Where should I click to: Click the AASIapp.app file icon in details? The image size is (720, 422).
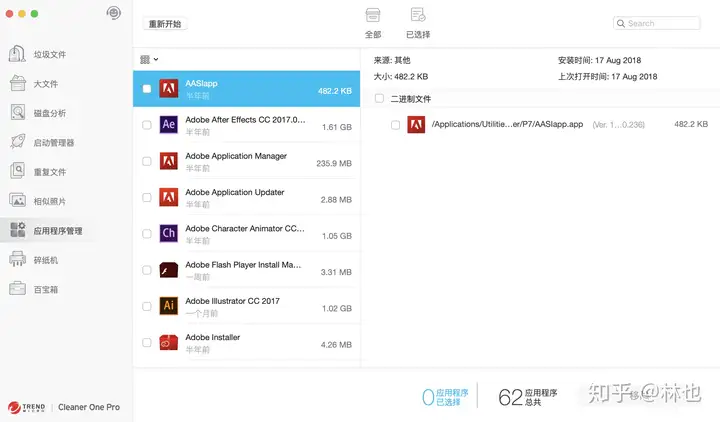pyautogui.click(x=416, y=124)
